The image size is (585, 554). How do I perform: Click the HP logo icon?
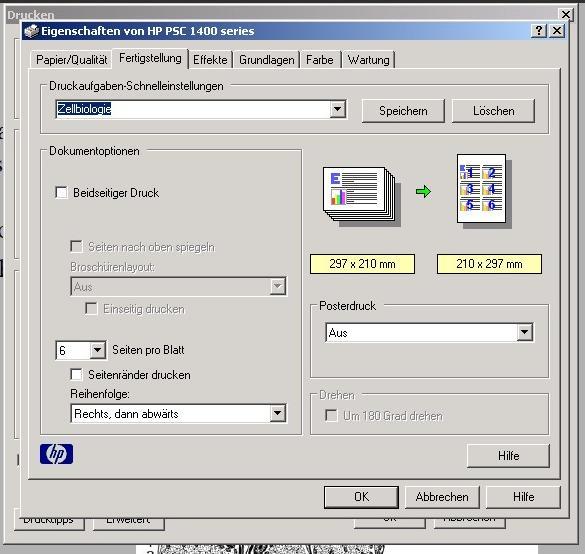coord(56,454)
